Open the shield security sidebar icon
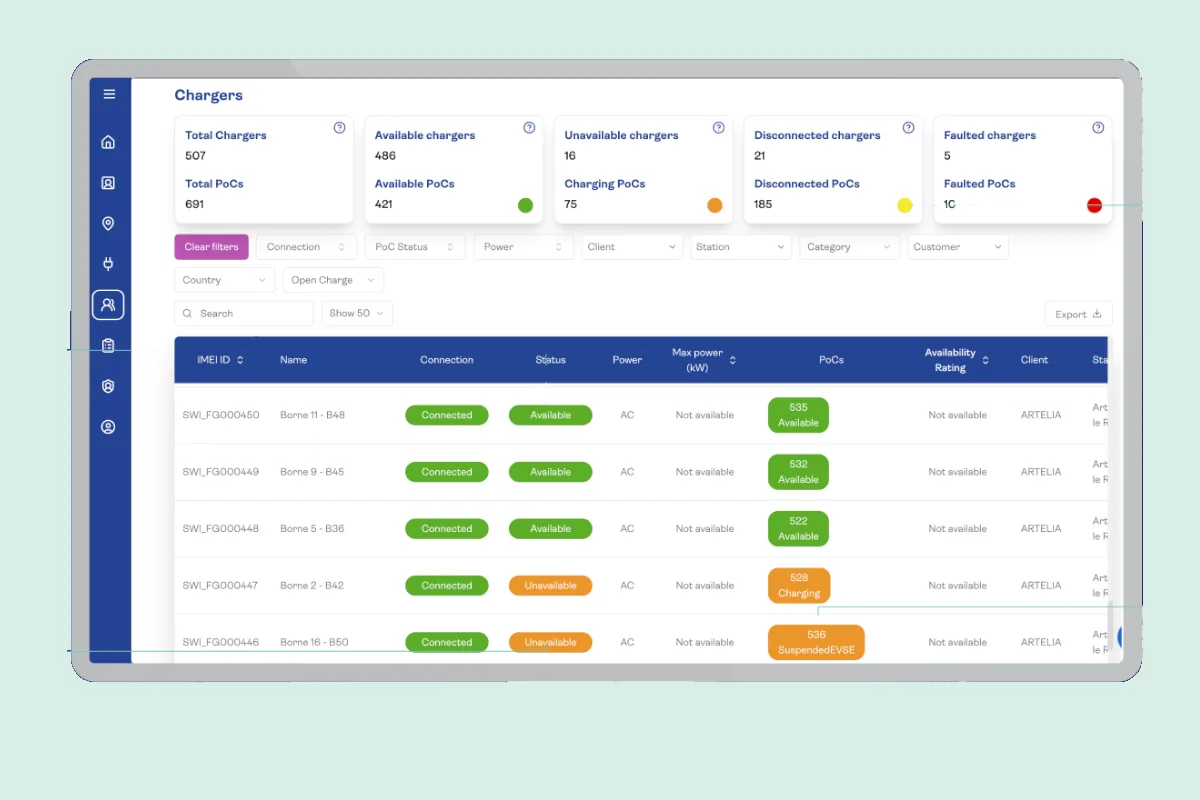The height and width of the screenshot is (800, 1200). click(108, 386)
